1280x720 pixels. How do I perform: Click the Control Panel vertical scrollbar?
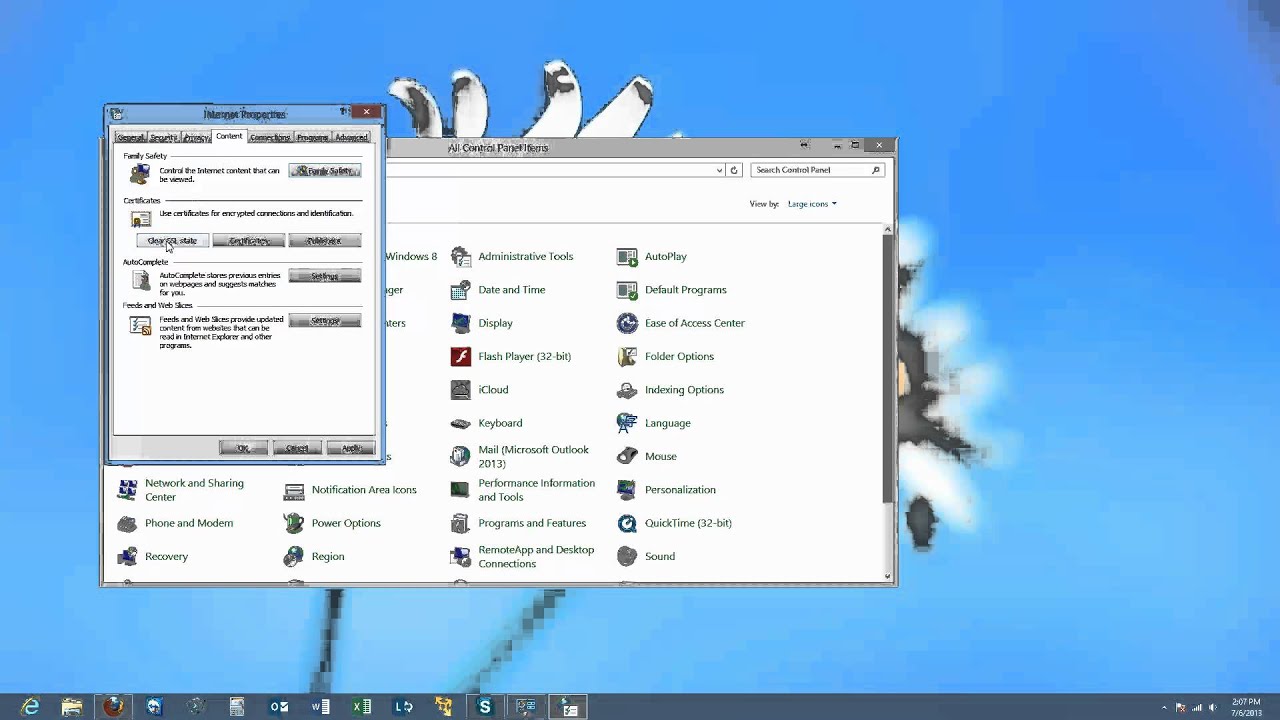click(888, 368)
